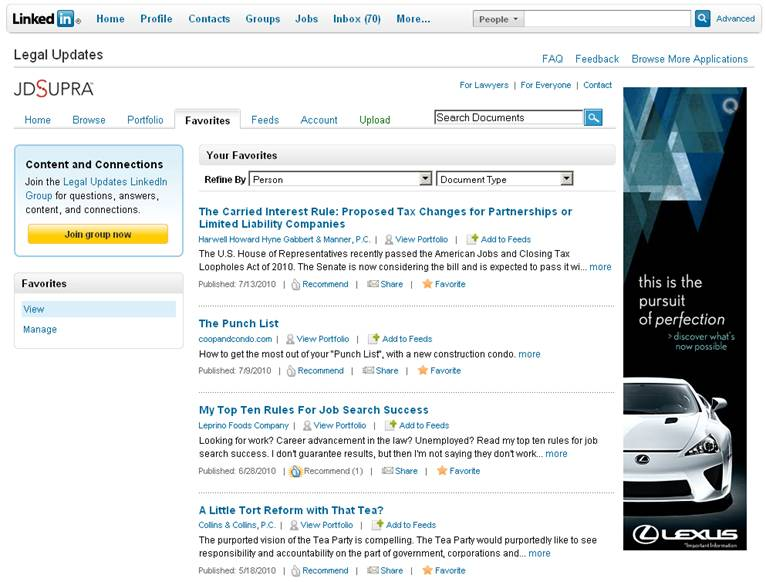Click the Advanced search link
The height and width of the screenshot is (582, 766).
pos(735,19)
